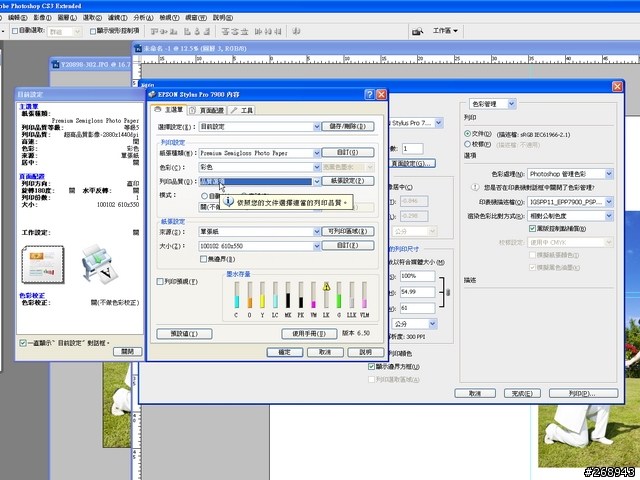640x480 pixels.
Task: Click the Distribute bottom edges icon
Action: pyautogui.click(x=244, y=31)
